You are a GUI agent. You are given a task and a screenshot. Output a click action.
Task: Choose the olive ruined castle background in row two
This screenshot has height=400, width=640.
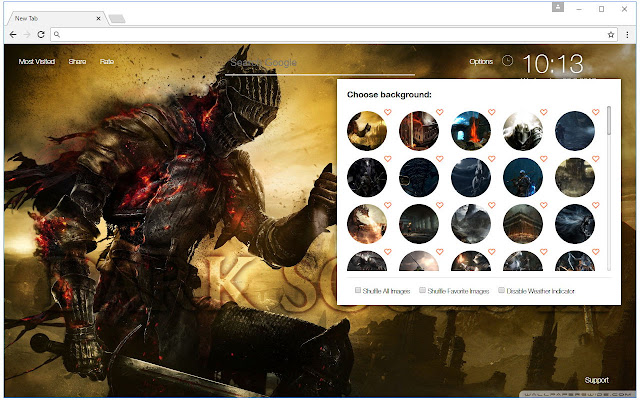[x=575, y=178]
